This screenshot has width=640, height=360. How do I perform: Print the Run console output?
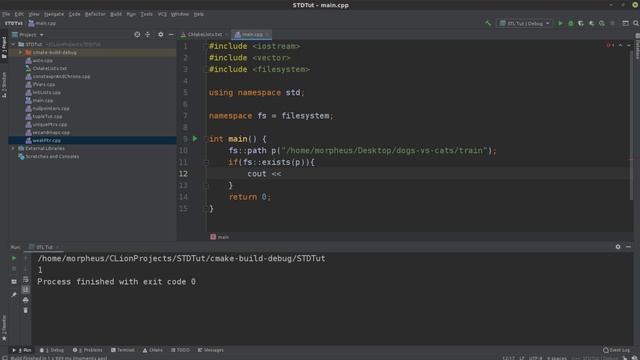coord(26,300)
